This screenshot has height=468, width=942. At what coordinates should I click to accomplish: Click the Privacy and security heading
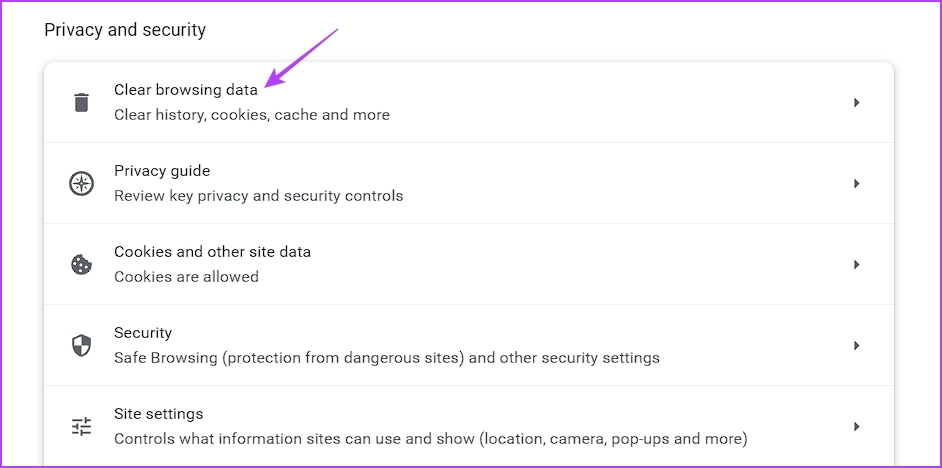[x=125, y=30]
